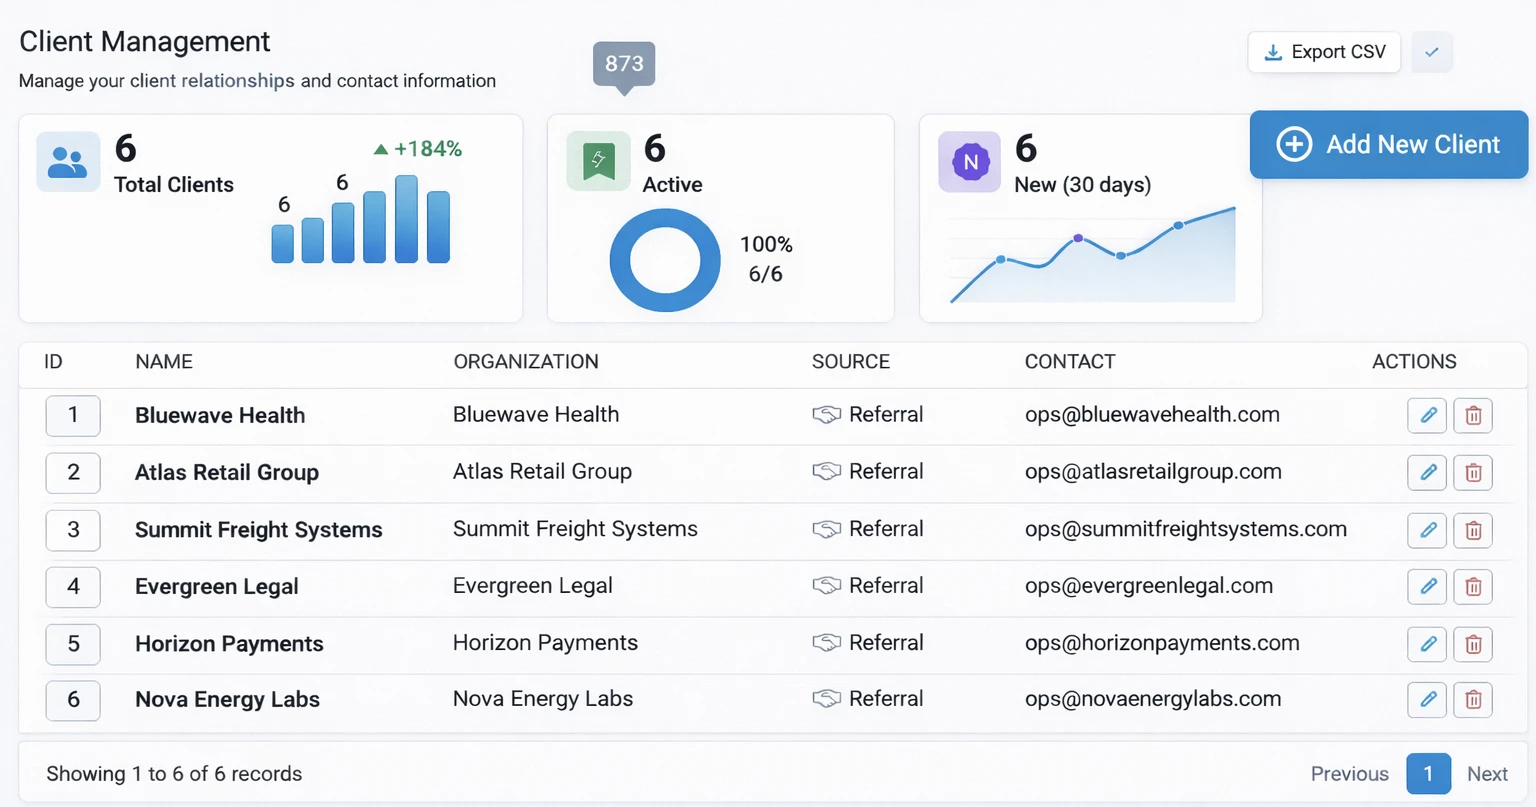Image resolution: width=1536 pixels, height=807 pixels.
Task: Click the Add New Client button
Action: 1388,145
